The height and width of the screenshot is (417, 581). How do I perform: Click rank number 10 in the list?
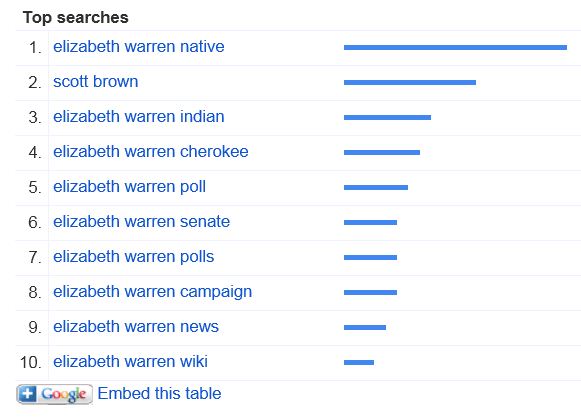[x=31, y=363]
